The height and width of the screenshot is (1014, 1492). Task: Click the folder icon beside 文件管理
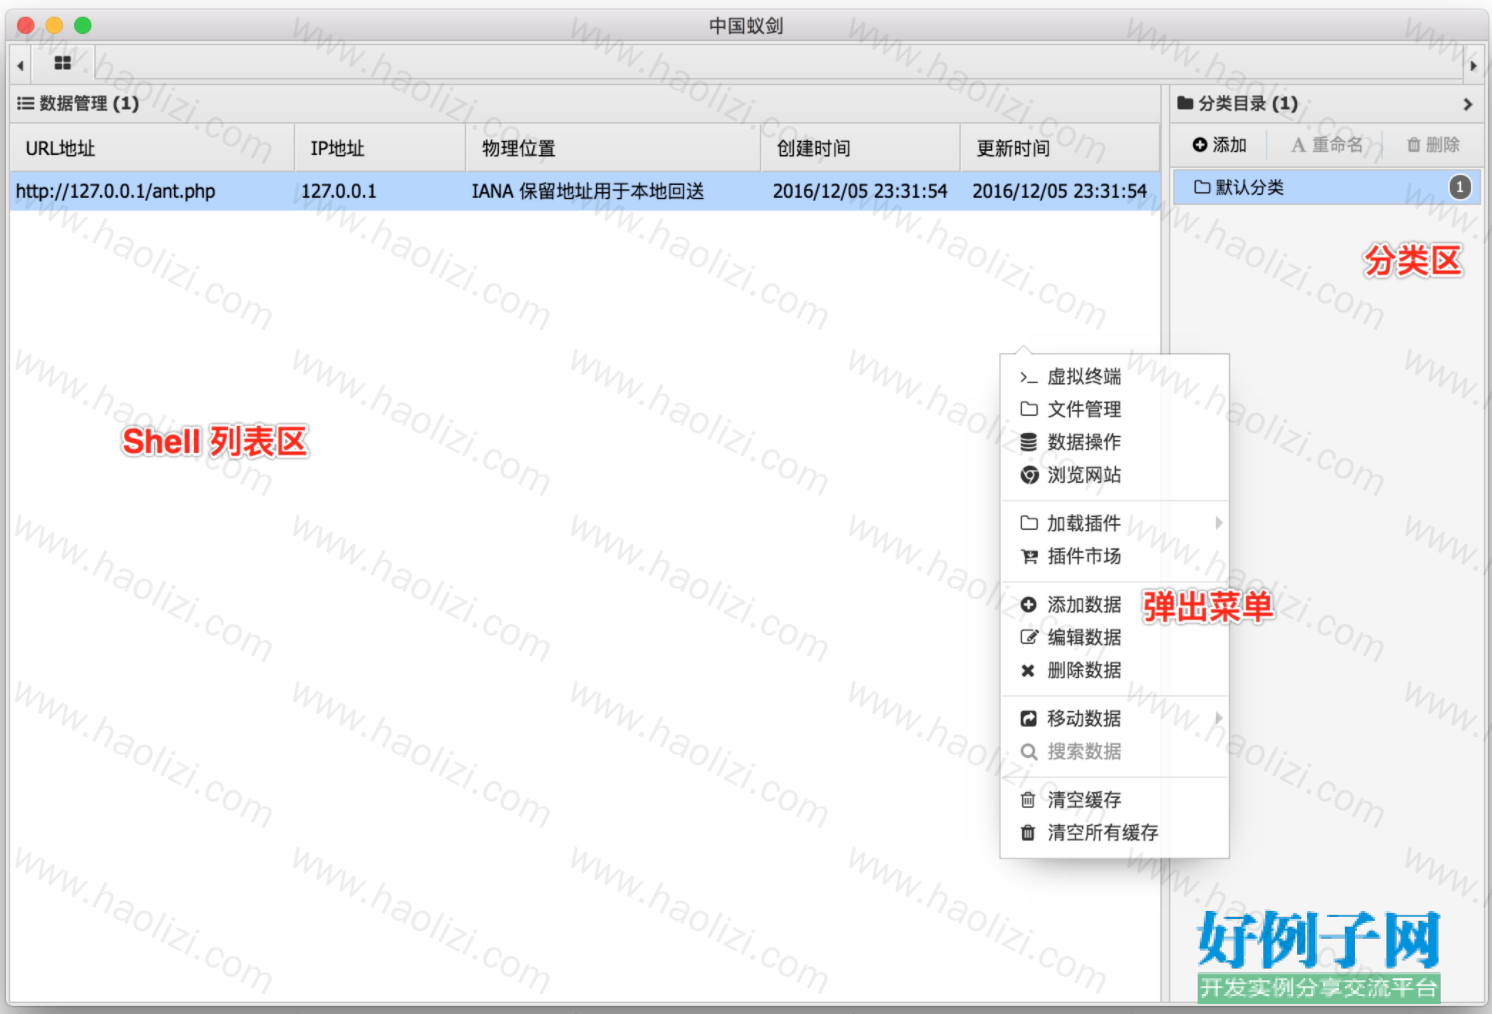click(1028, 409)
